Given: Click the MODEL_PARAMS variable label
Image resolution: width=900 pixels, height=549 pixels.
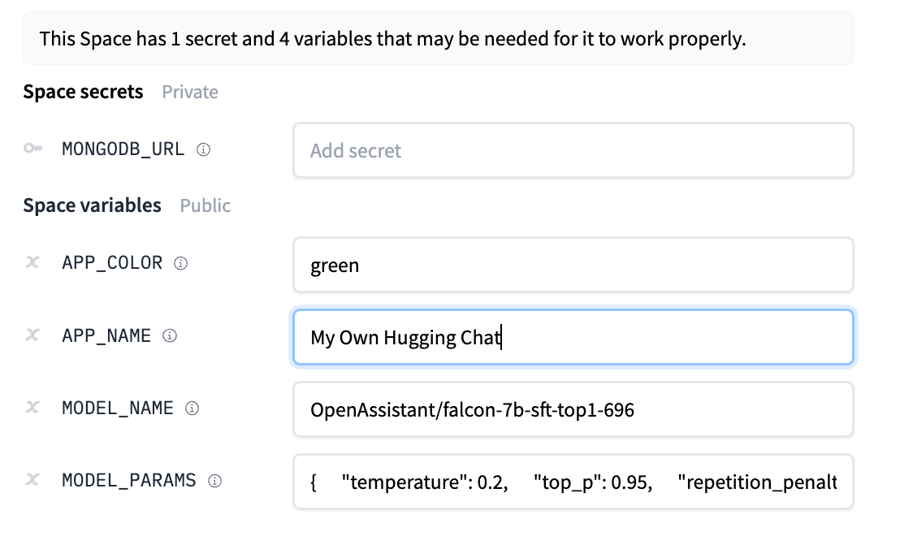Looking at the screenshot, I should tap(129, 480).
